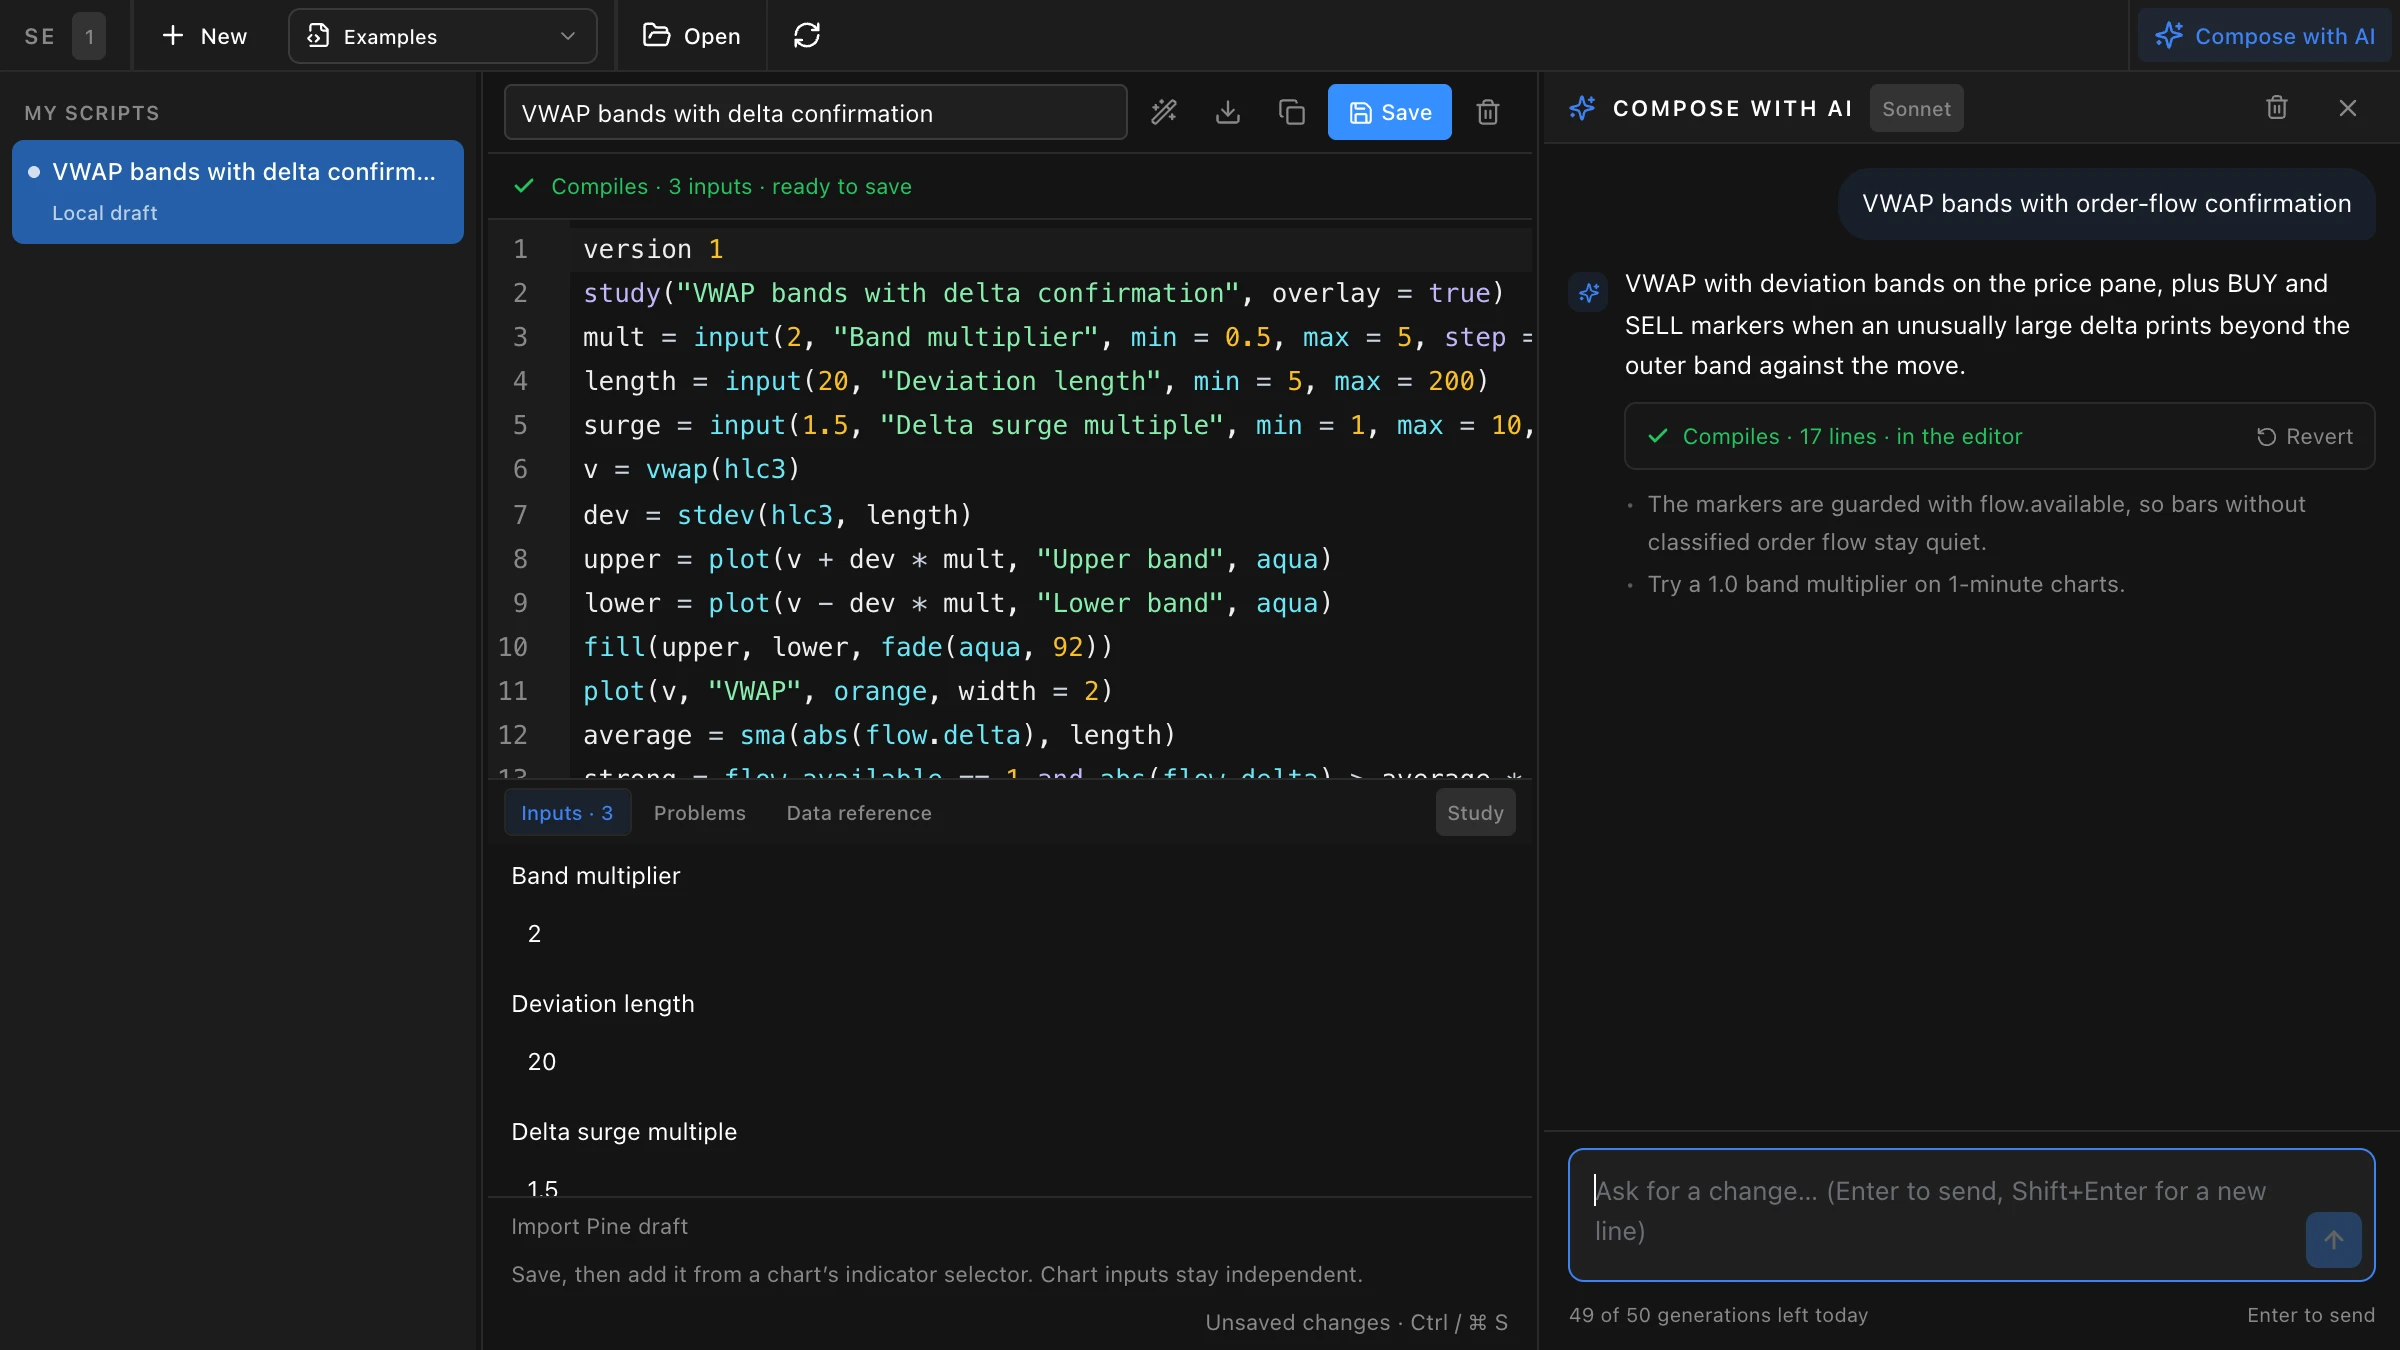Click the blue Save button
Image resolution: width=2400 pixels, height=1350 pixels.
(x=1390, y=112)
